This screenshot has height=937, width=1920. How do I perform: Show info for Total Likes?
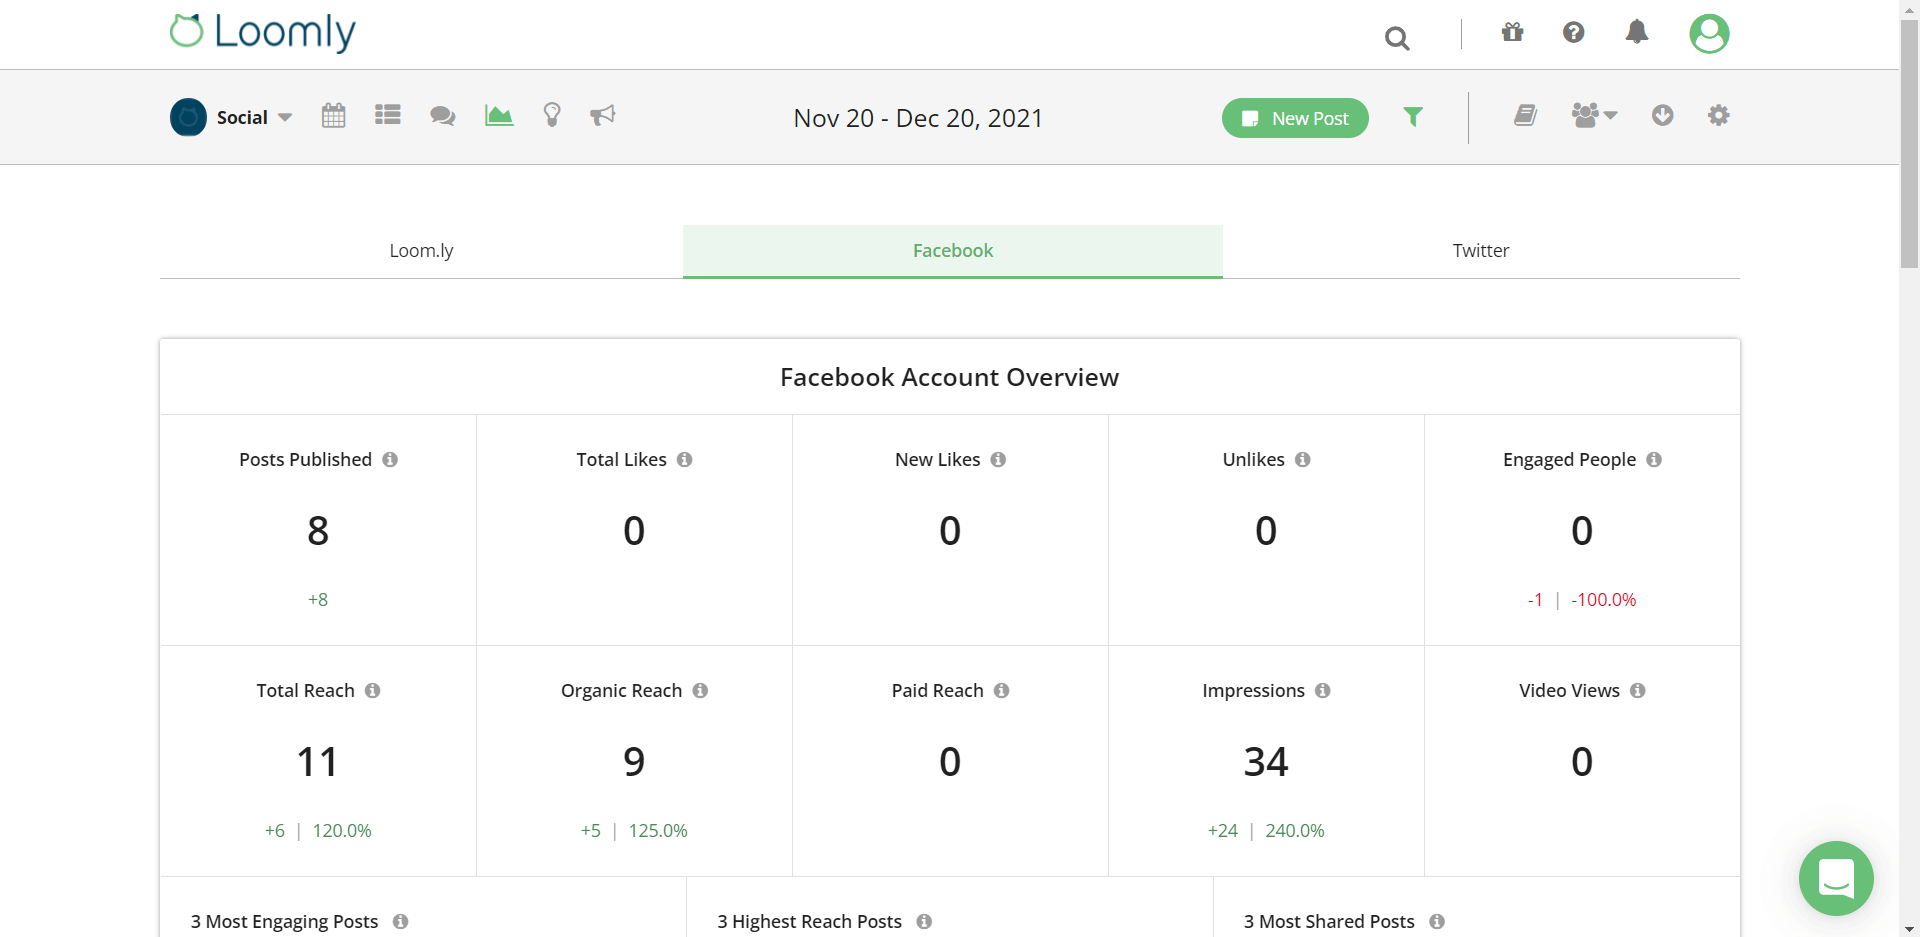tap(684, 459)
